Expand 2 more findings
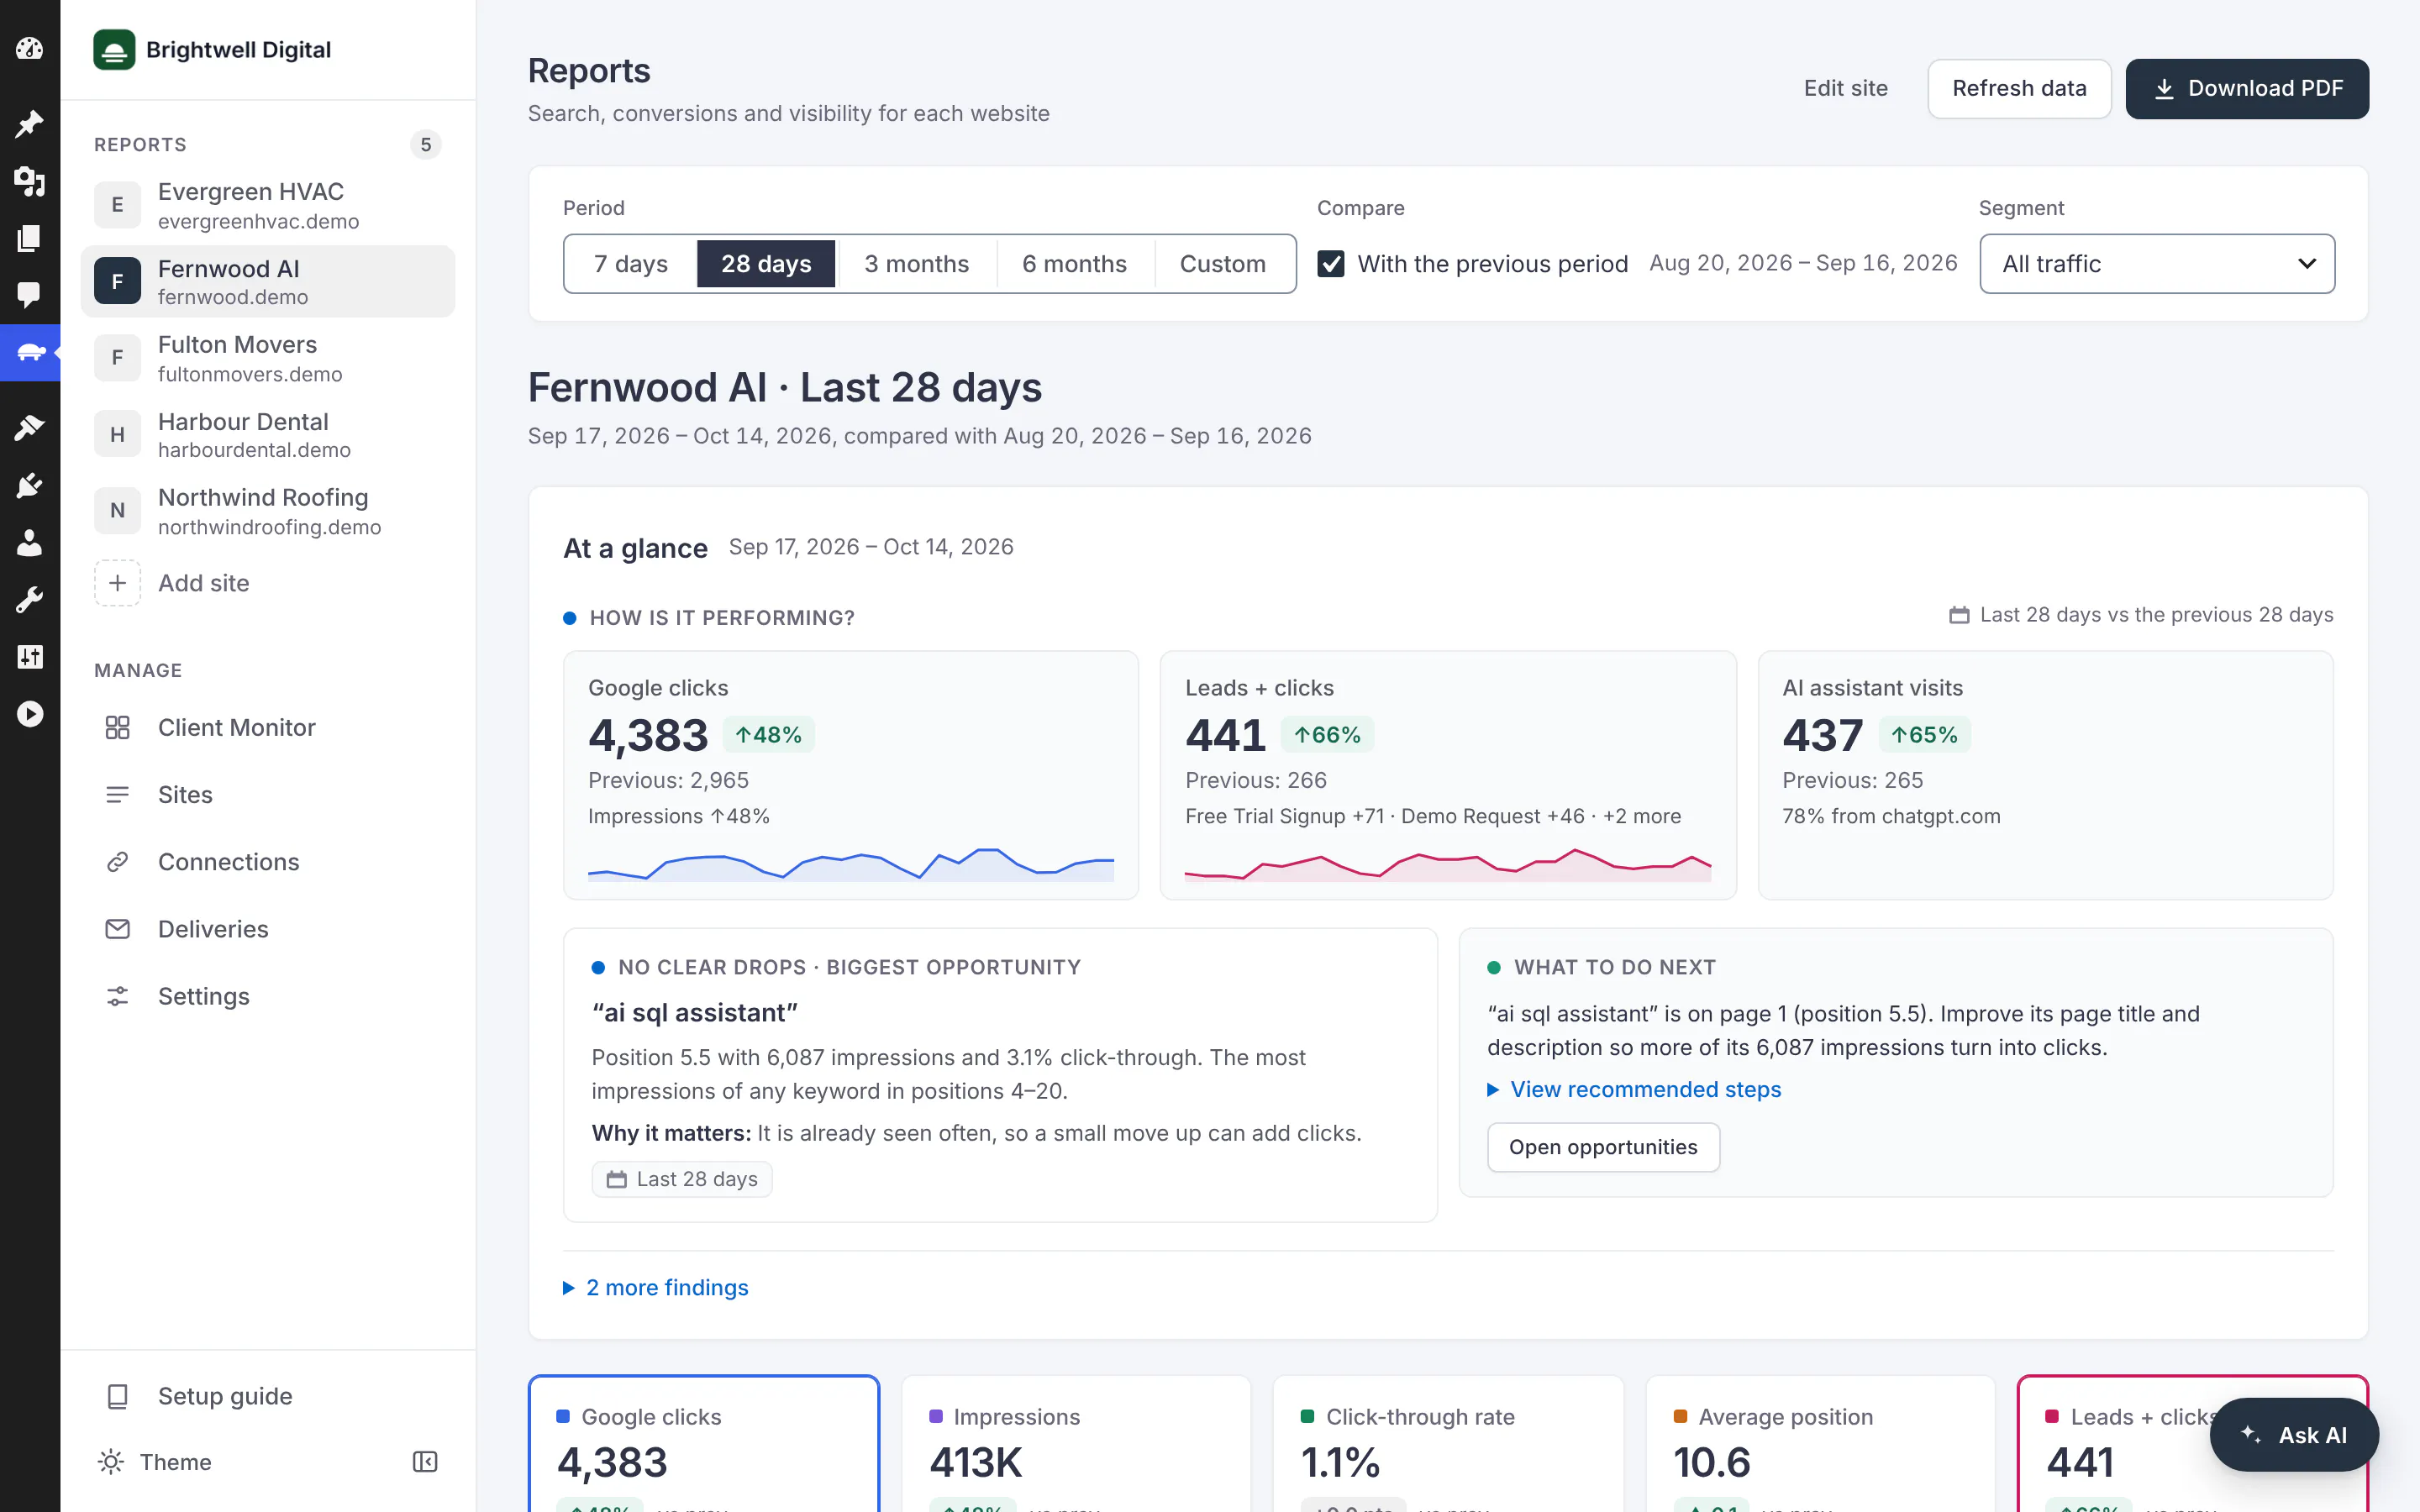2420x1512 pixels. click(656, 1287)
